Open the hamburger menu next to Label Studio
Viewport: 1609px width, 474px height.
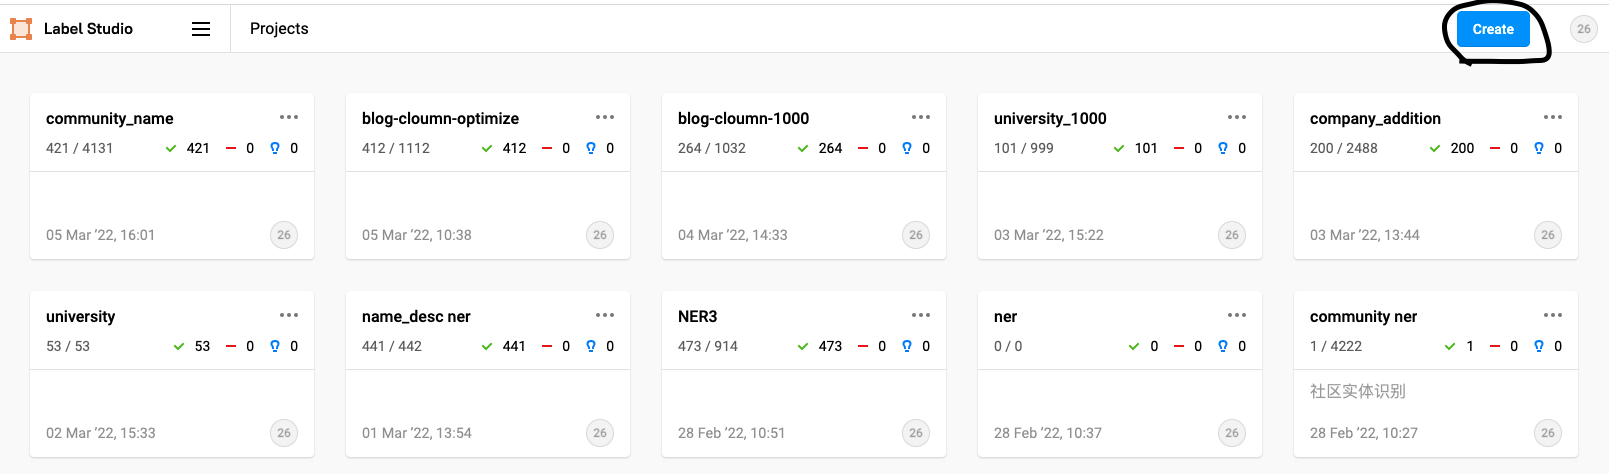(x=201, y=29)
